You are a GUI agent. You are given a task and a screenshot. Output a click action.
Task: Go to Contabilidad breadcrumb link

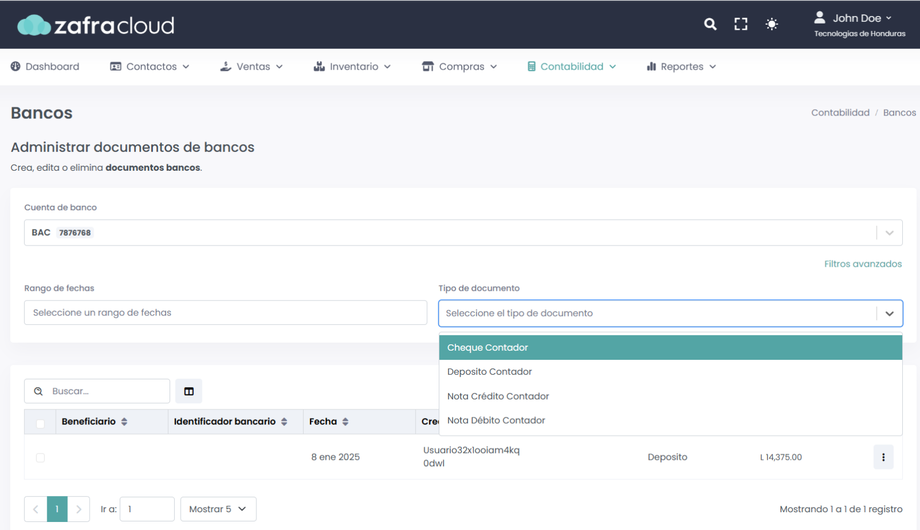[x=840, y=113]
